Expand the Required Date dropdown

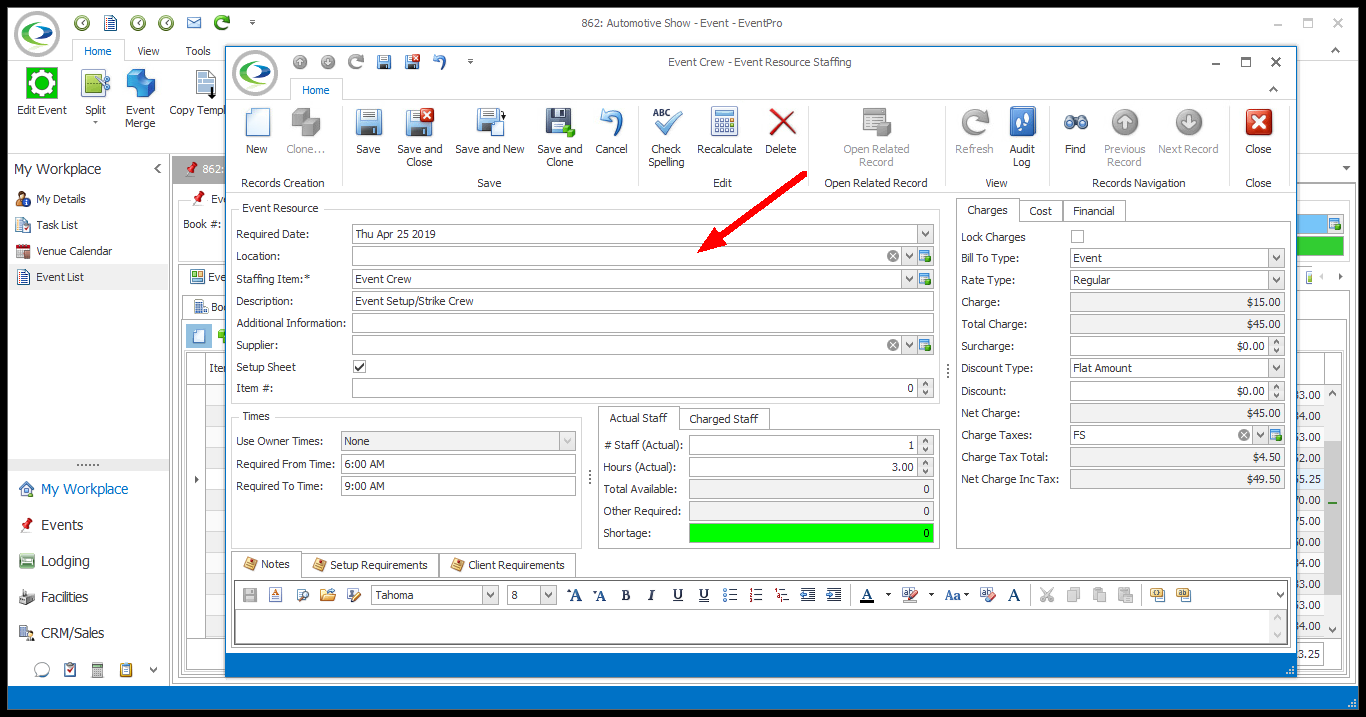pyautogui.click(x=925, y=234)
